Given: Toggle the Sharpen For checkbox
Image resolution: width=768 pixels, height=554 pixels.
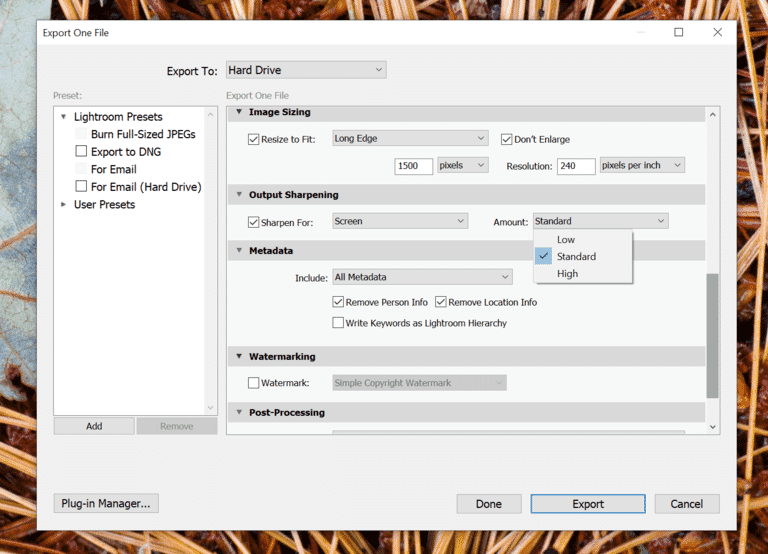Looking at the screenshot, I should [253, 222].
